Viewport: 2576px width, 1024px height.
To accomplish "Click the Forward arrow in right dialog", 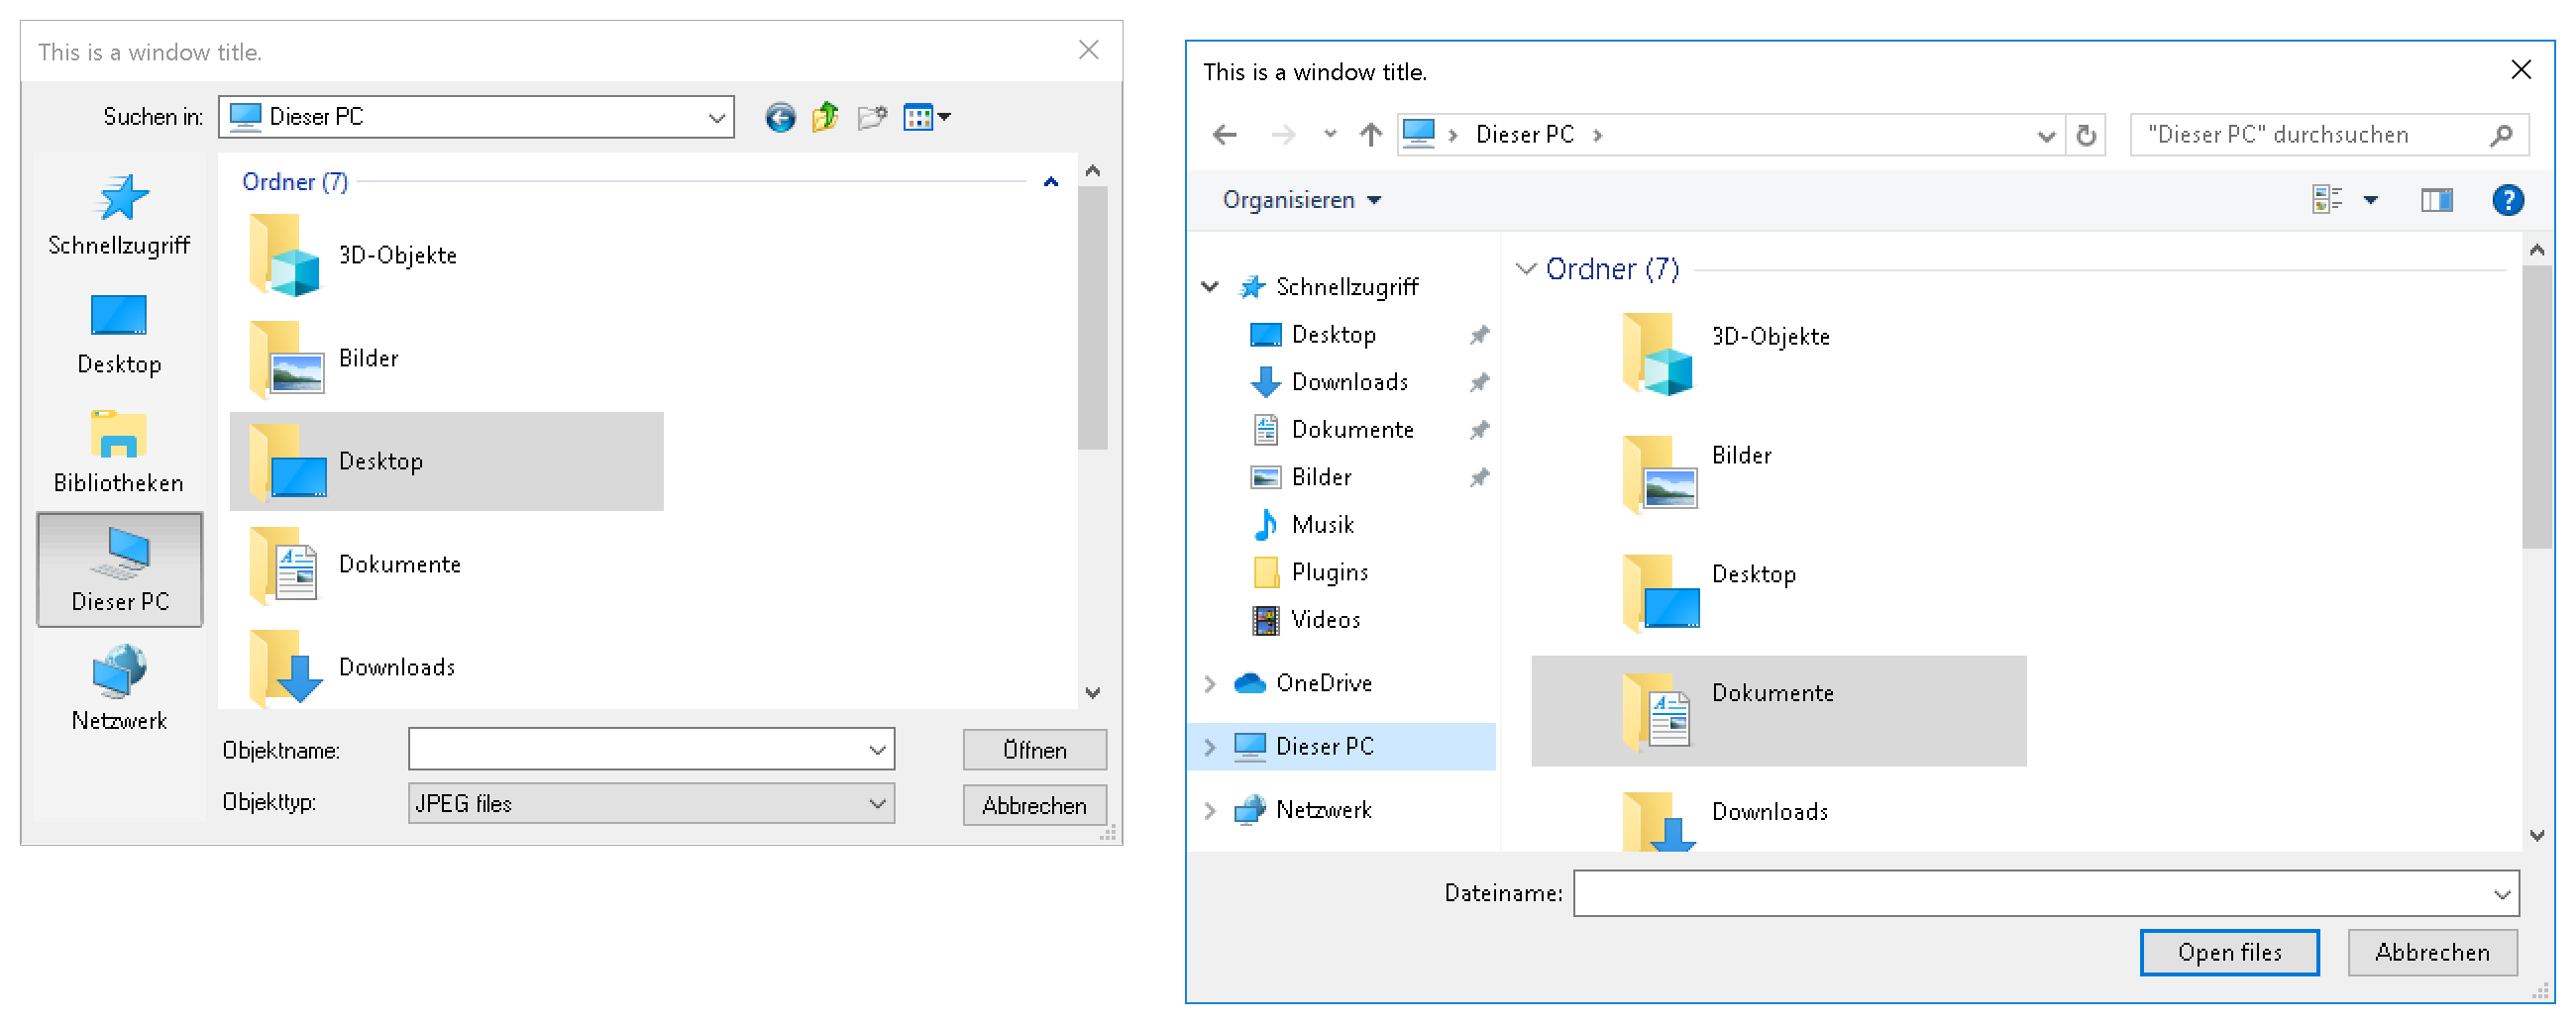I will pyautogui.click(x=1283, y=135).
